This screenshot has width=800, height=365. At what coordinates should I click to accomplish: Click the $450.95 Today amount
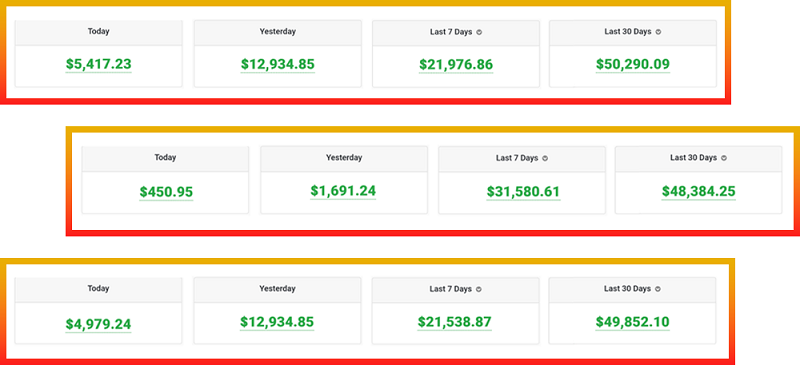pos(166,192)
